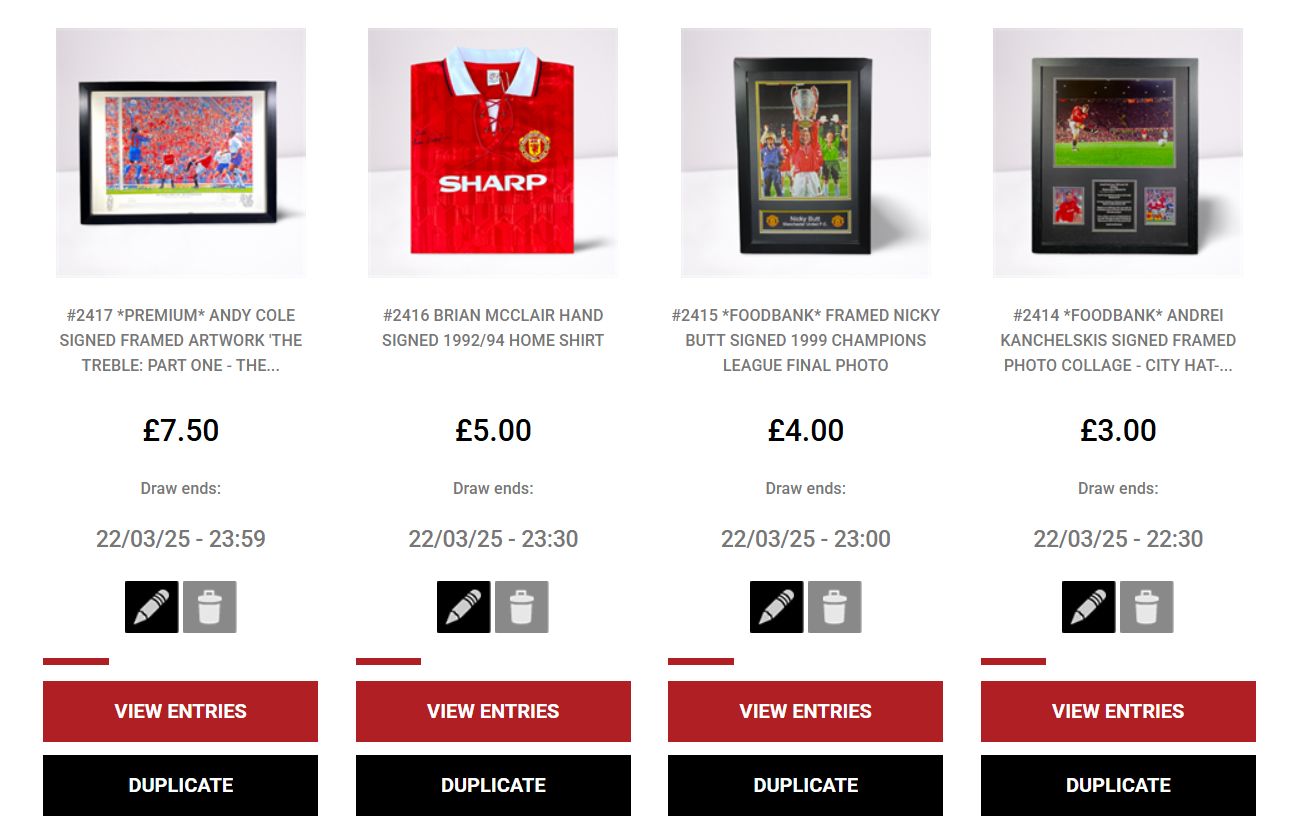Edit the Andrei Kanchelskis collage listing
Image resolution: width=1292 pixels, height=834 pixels.
pos(1089,607)
